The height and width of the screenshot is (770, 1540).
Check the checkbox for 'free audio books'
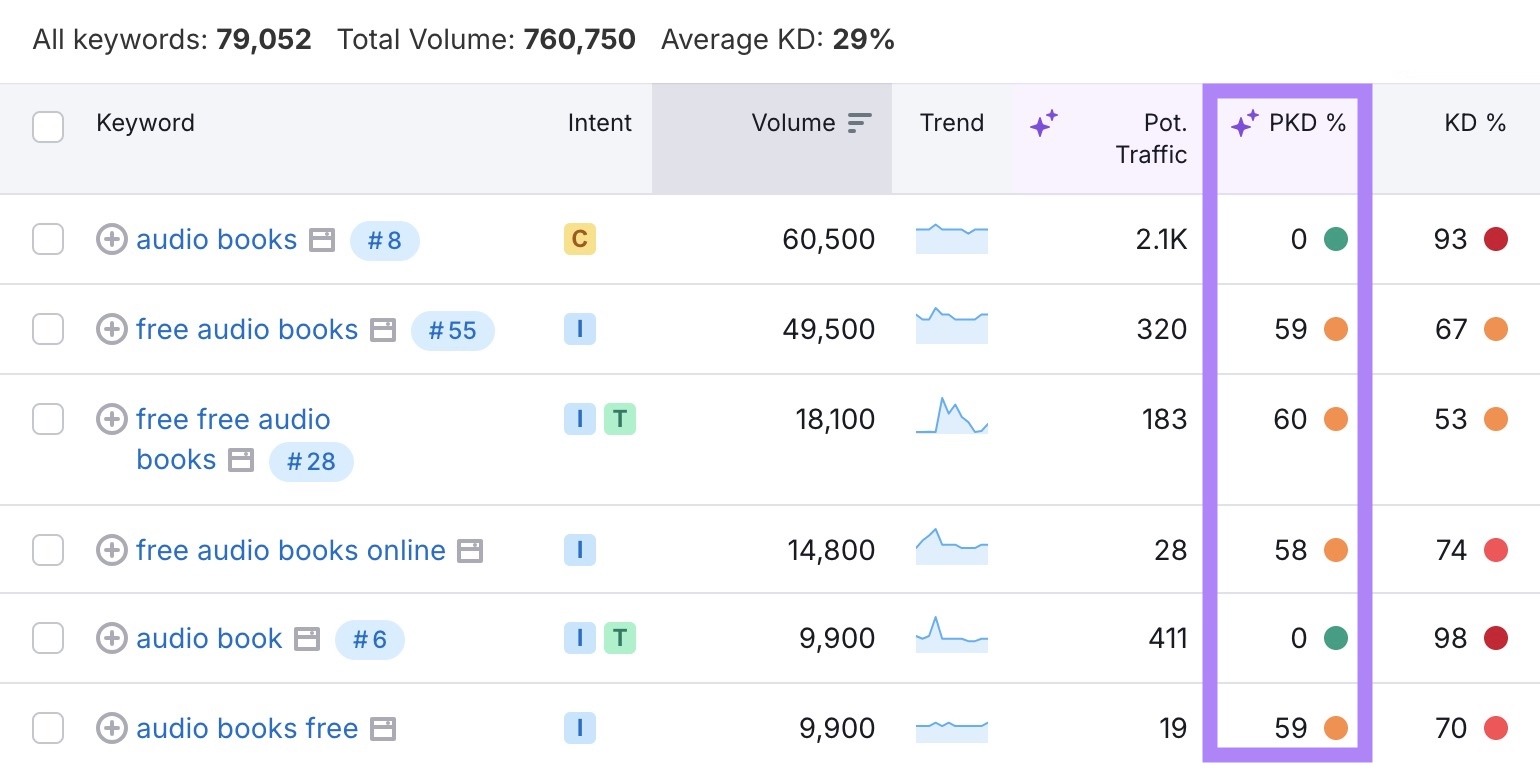(47, 329)
